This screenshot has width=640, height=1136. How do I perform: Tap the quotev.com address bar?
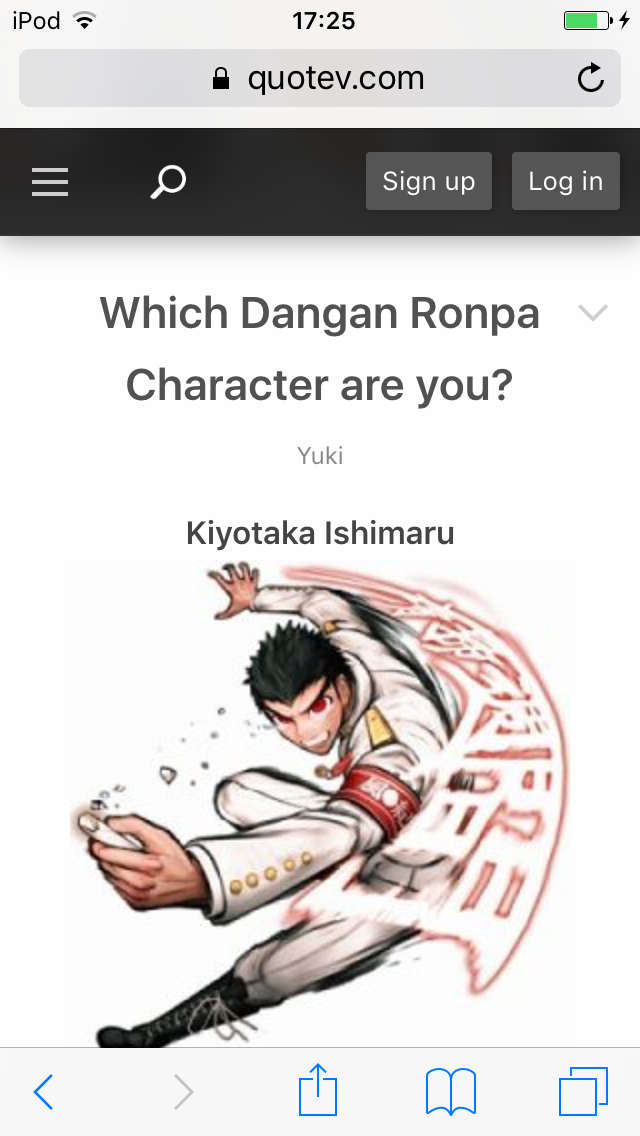320,78
